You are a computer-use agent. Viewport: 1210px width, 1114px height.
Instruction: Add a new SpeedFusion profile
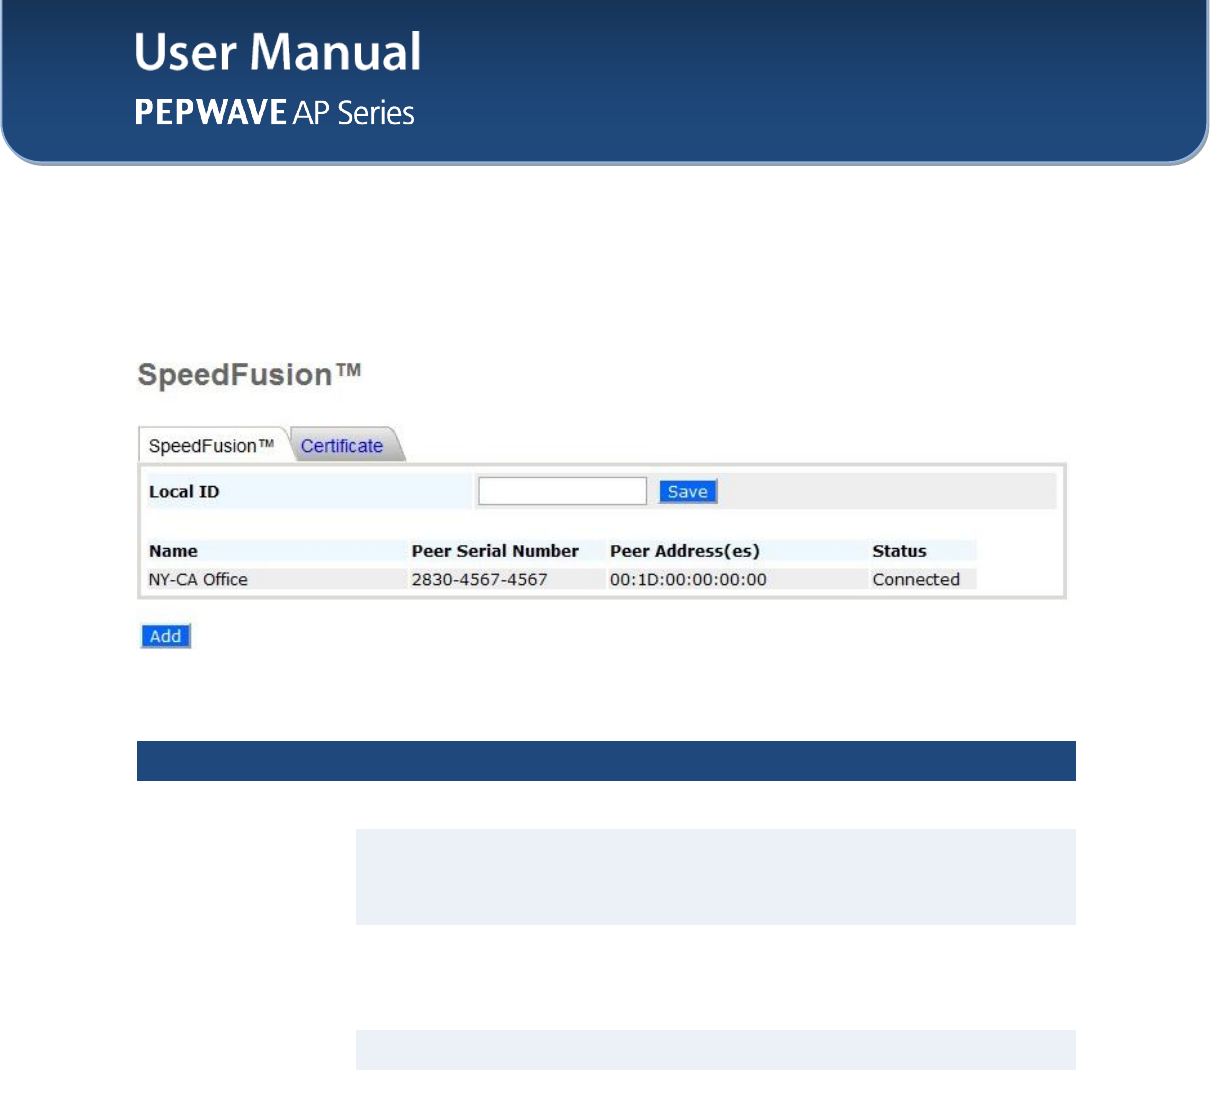point(165,636)
